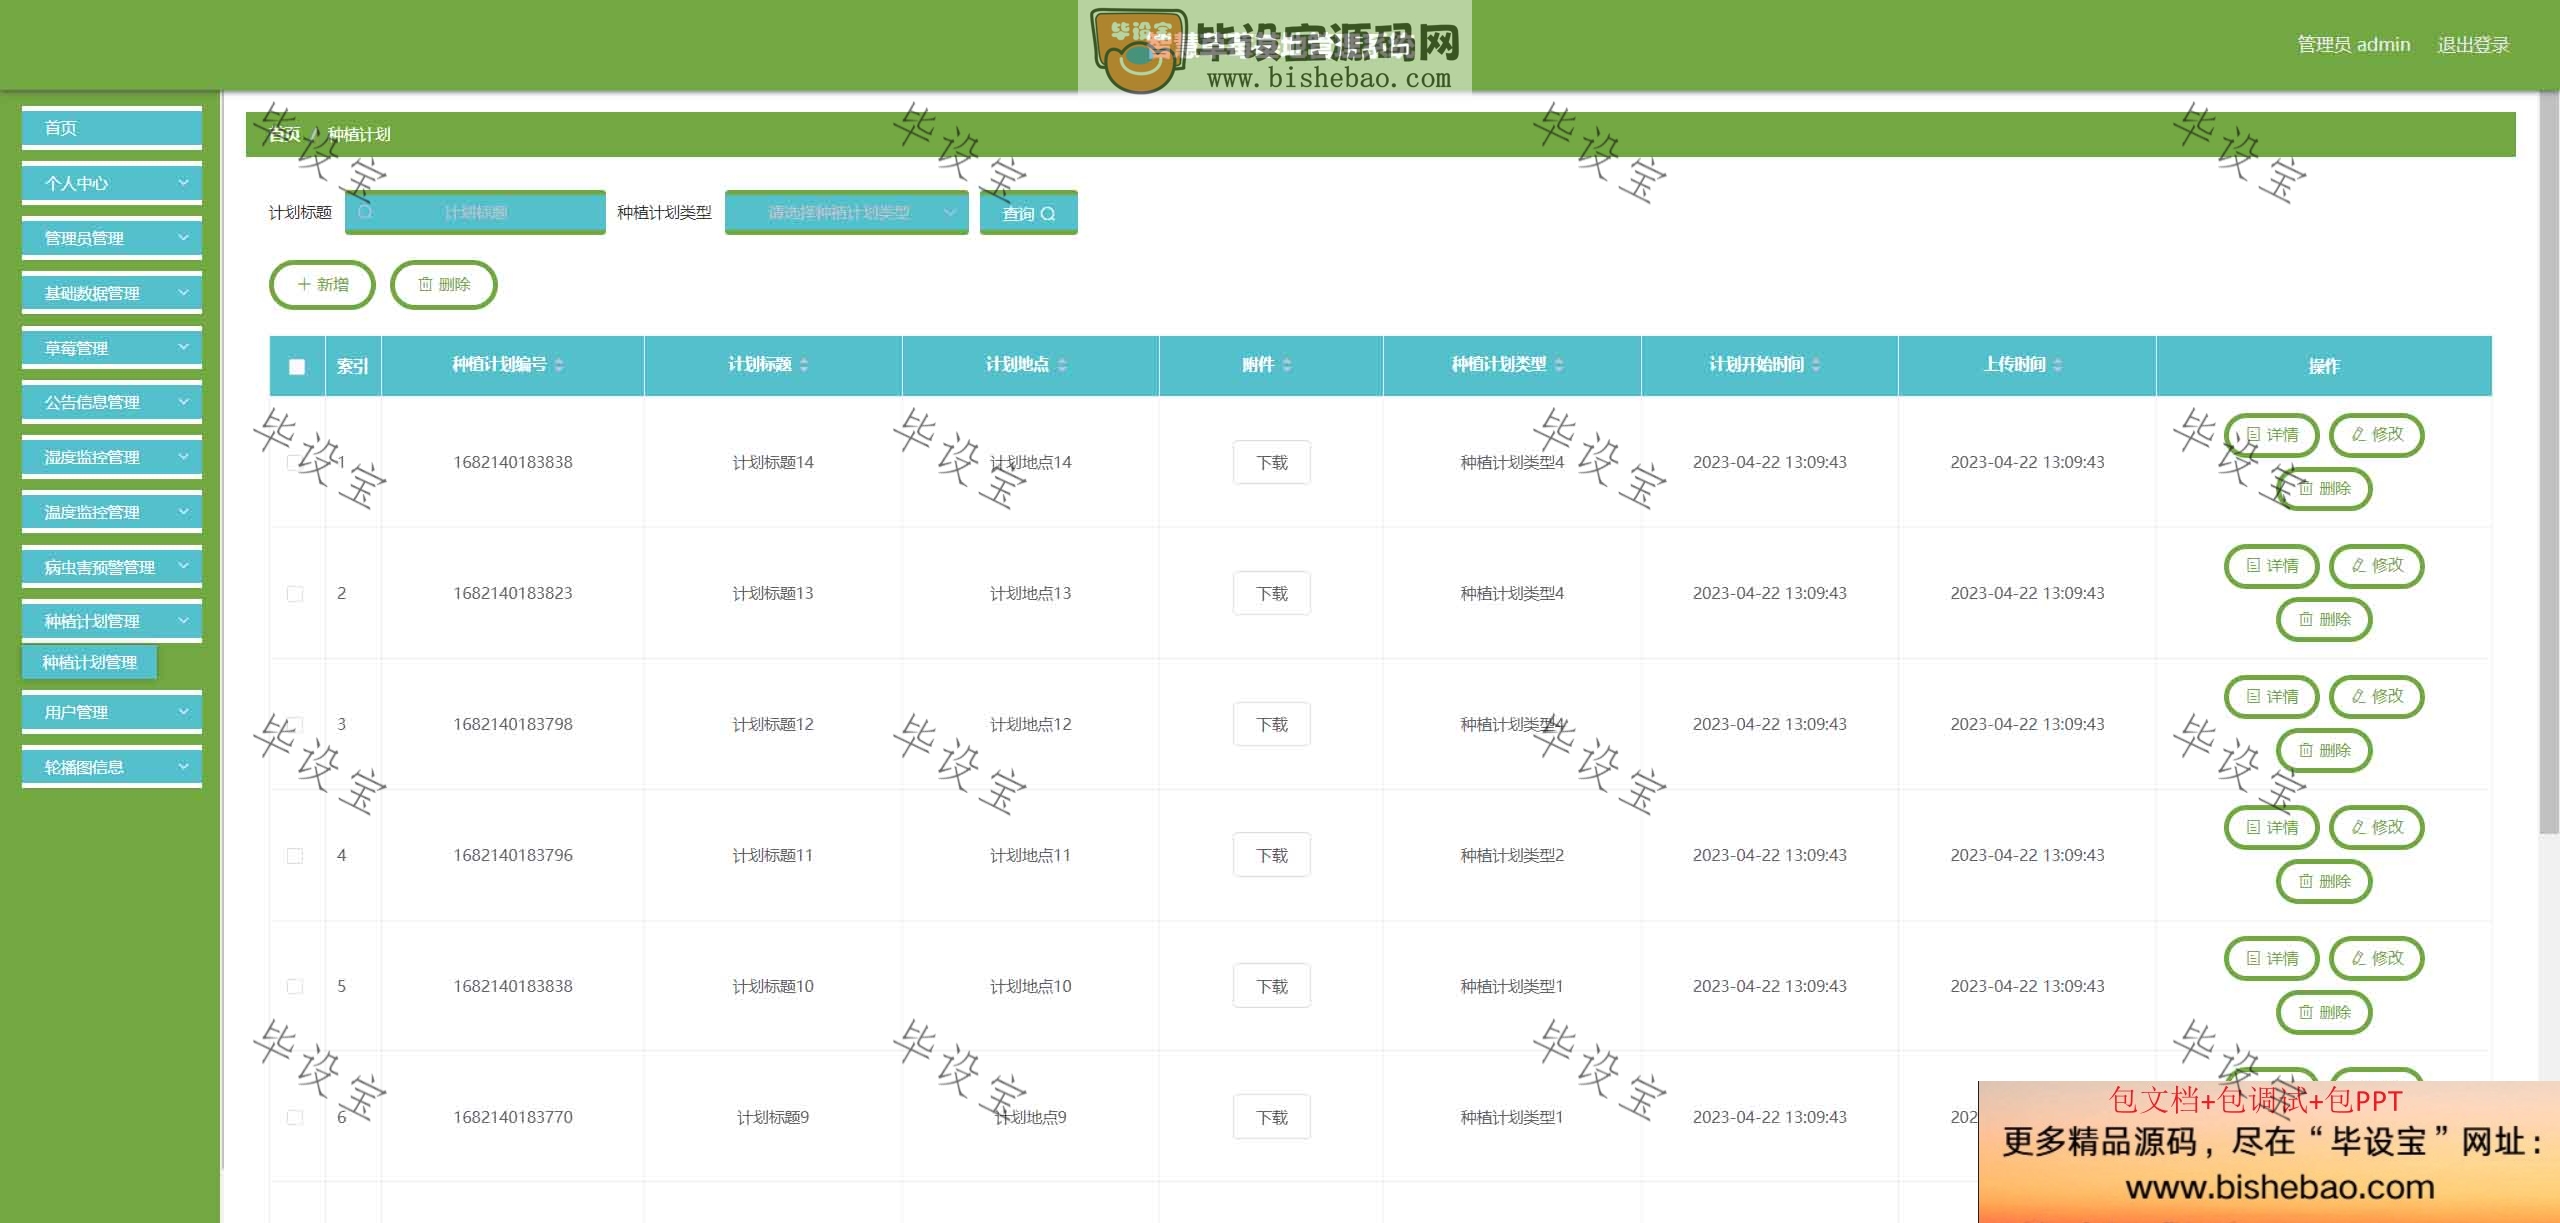2560x1223 pixels.
Task: Click the trash icon for 计划标题14 row
Action: click(2305, 488)
